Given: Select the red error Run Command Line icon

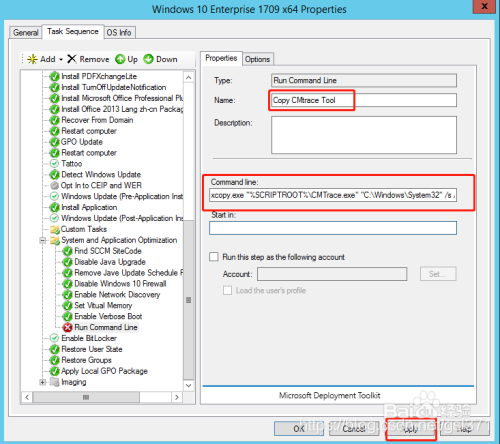Looking at the screenshot, I should tap(67, 328).
